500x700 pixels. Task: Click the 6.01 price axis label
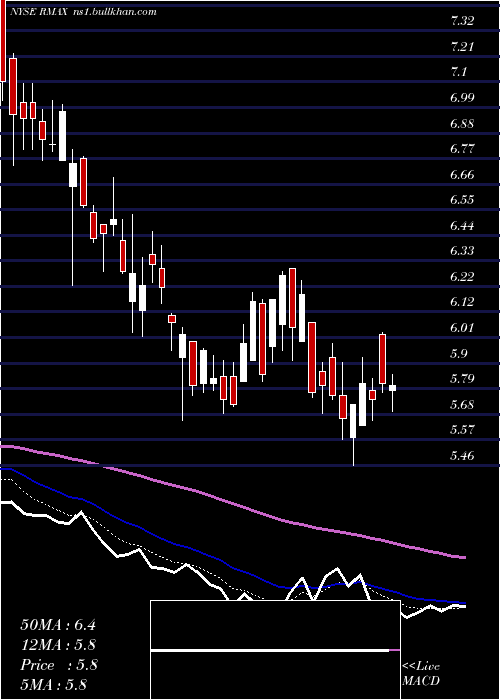tap(462, 328)
